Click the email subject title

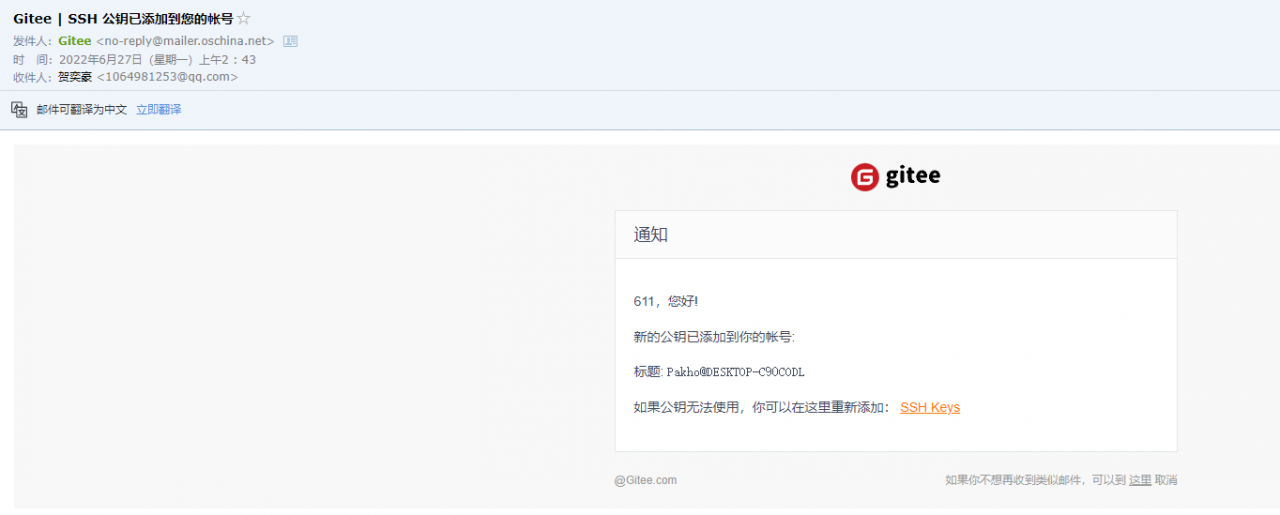click(x=123, y=19)
